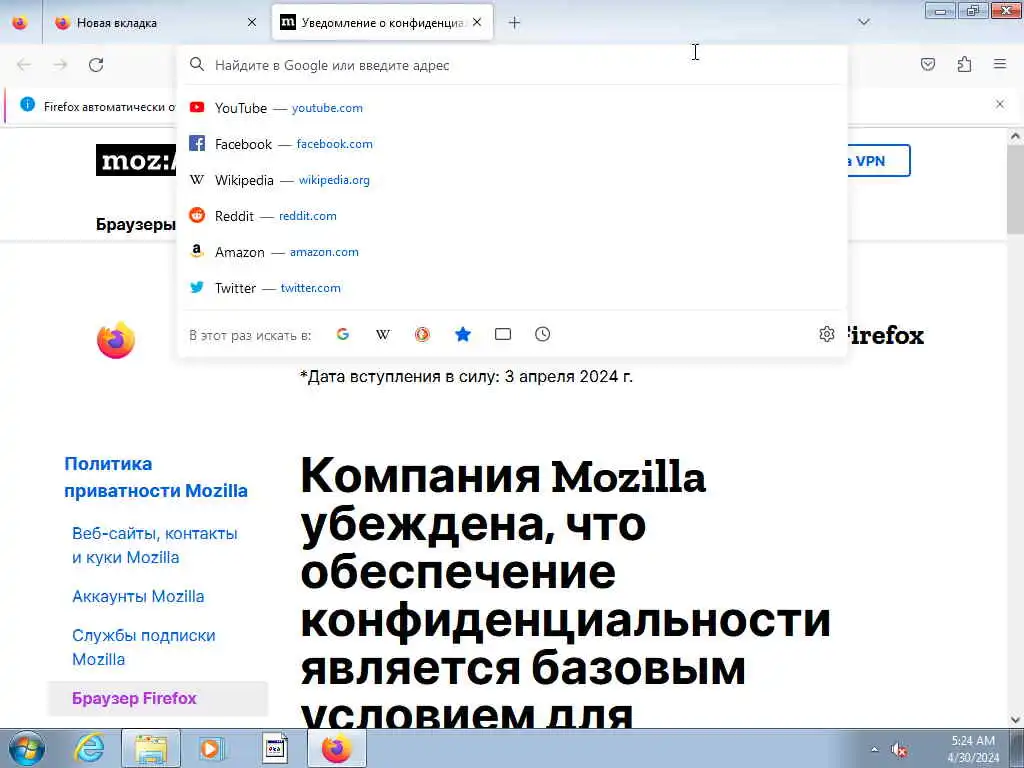Select the Уведомление о конфиденциальности tab
The height and width of the screenshot is (768, 1024).
point(382,23)
